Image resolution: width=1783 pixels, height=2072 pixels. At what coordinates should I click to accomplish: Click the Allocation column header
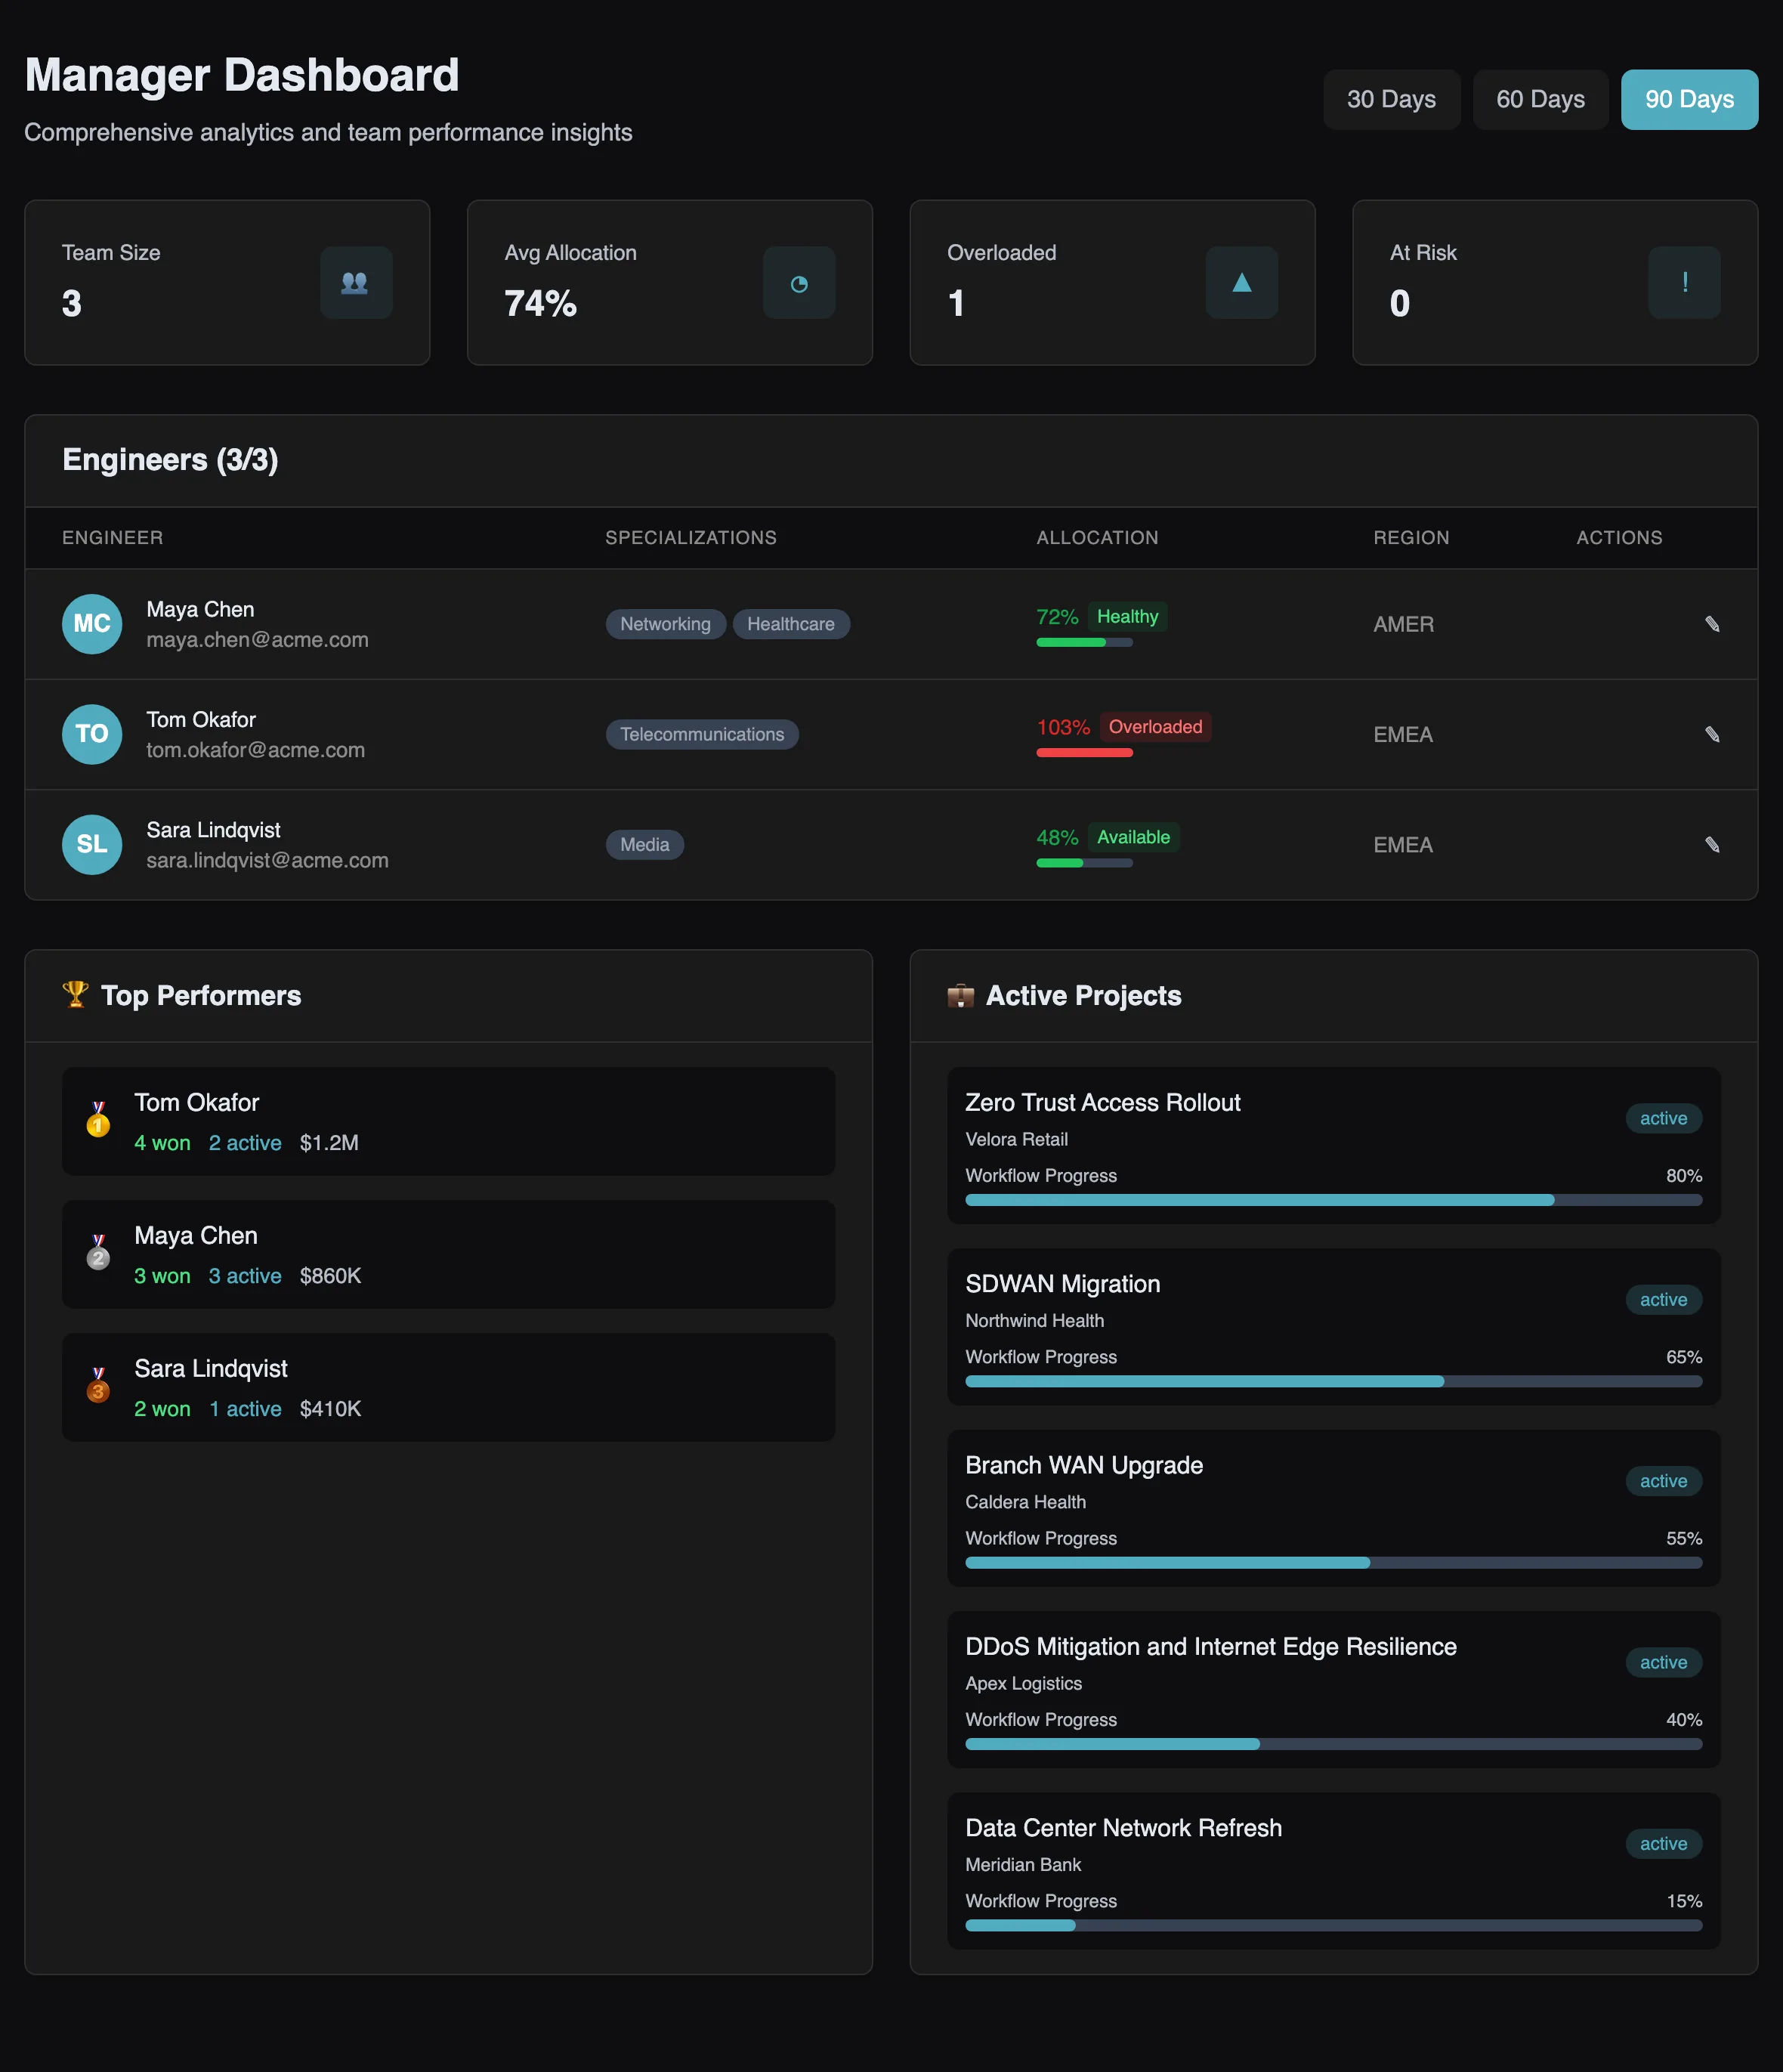[x=1098, y=538]
